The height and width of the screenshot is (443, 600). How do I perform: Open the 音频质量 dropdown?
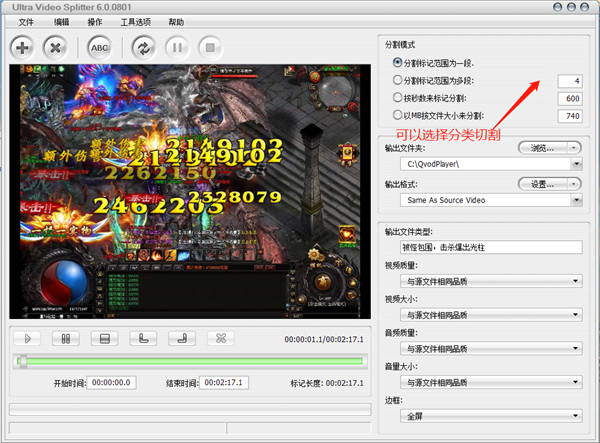[491, 349]
